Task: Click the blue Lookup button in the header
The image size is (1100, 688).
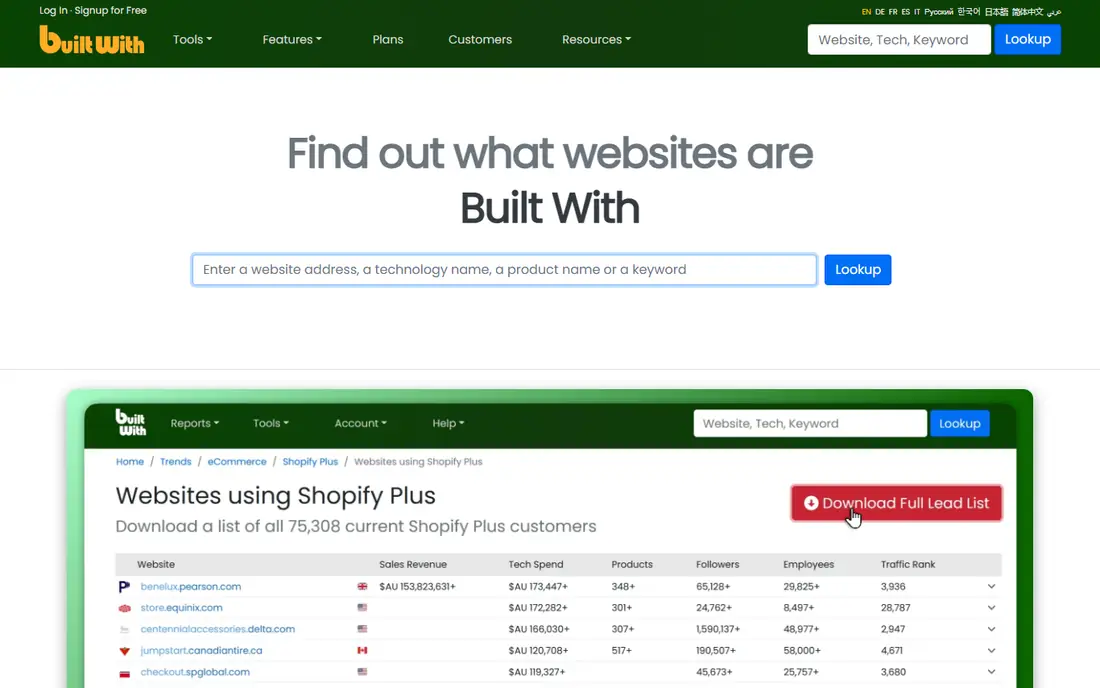Action: (x=1027, y=39)
